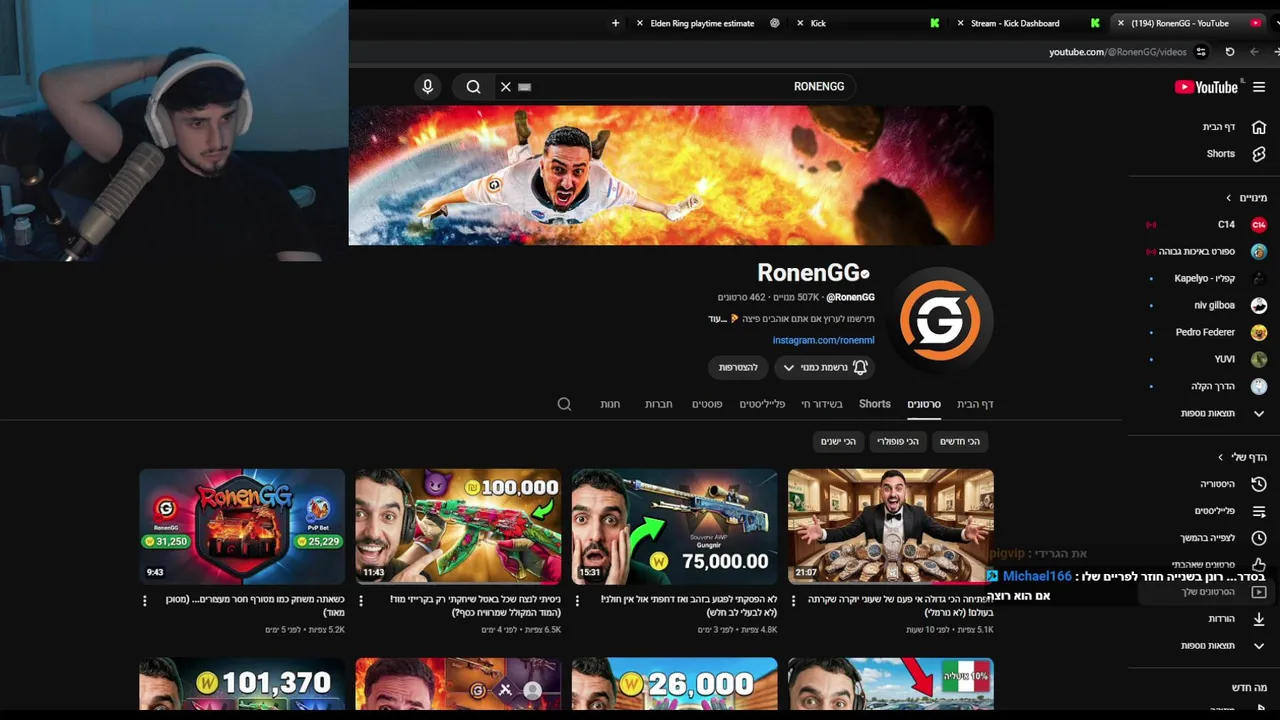Open the 26,000 video thumbnail
This screenshot has width=1280, height=720.
point(674,682)
